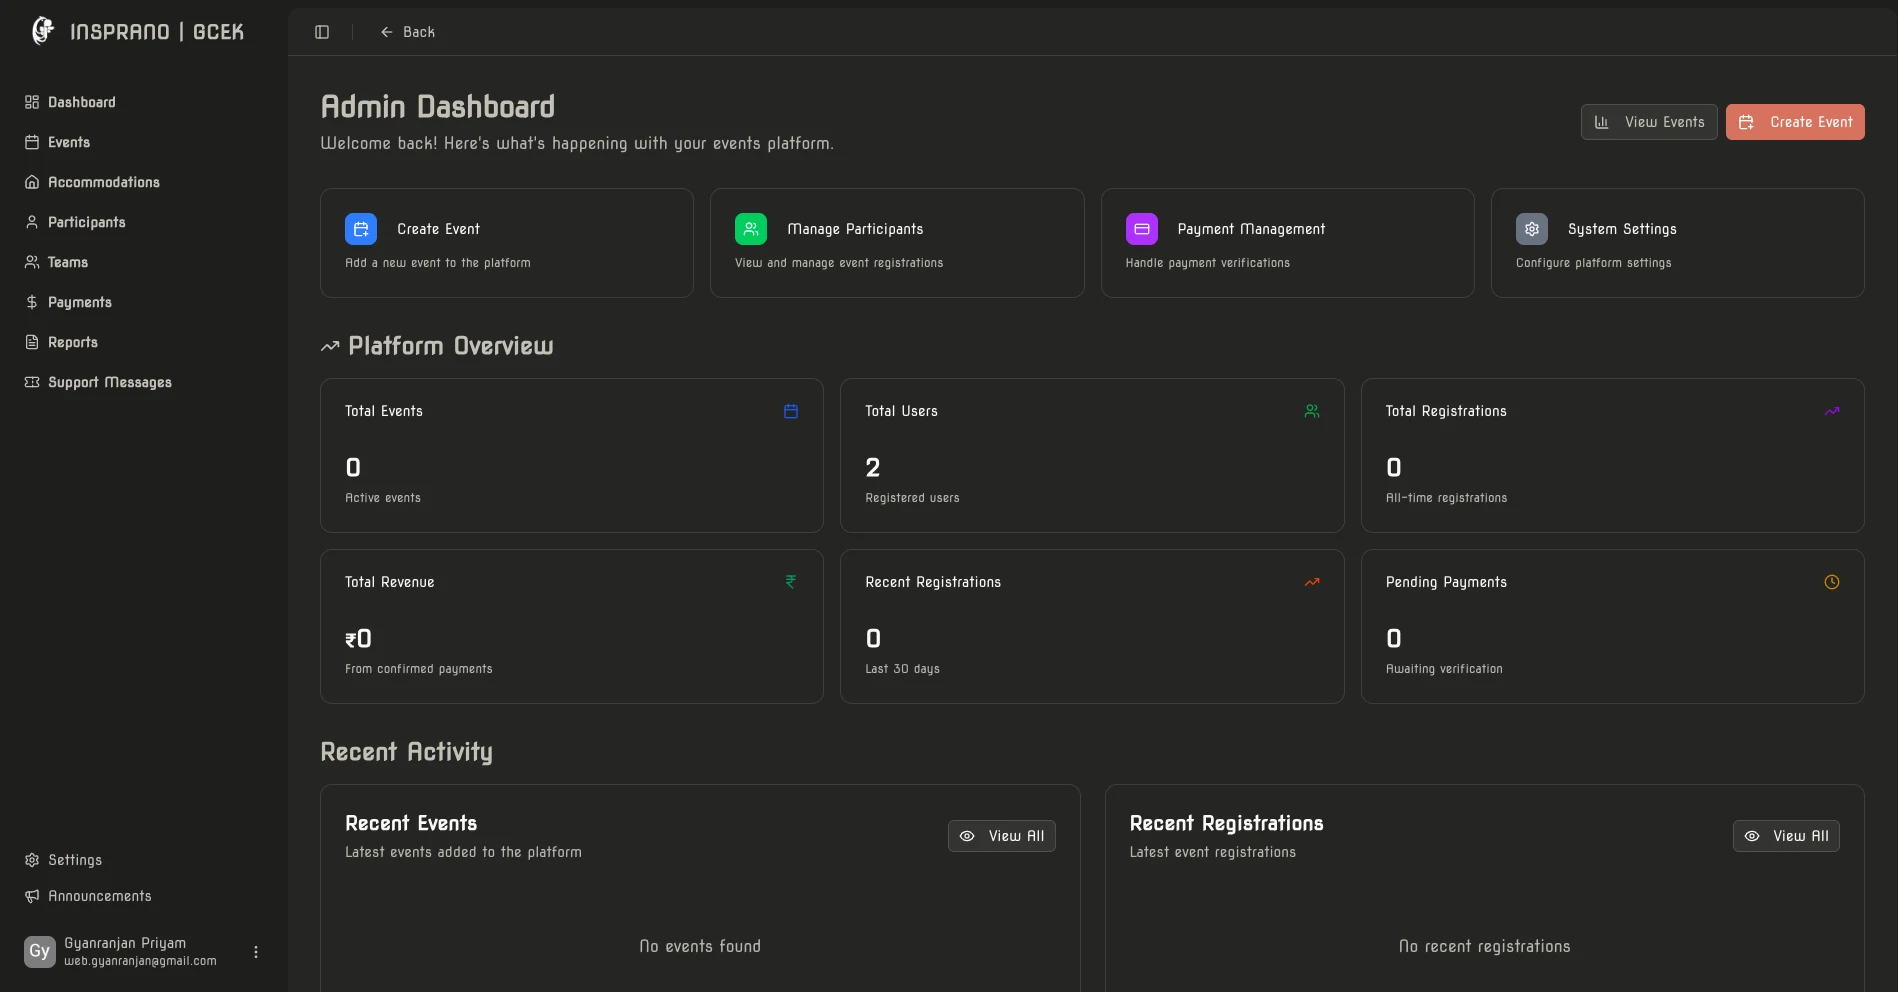1898x992 pixels.
Task: Click the Create Event button top right
Action: click(1795, 121)
